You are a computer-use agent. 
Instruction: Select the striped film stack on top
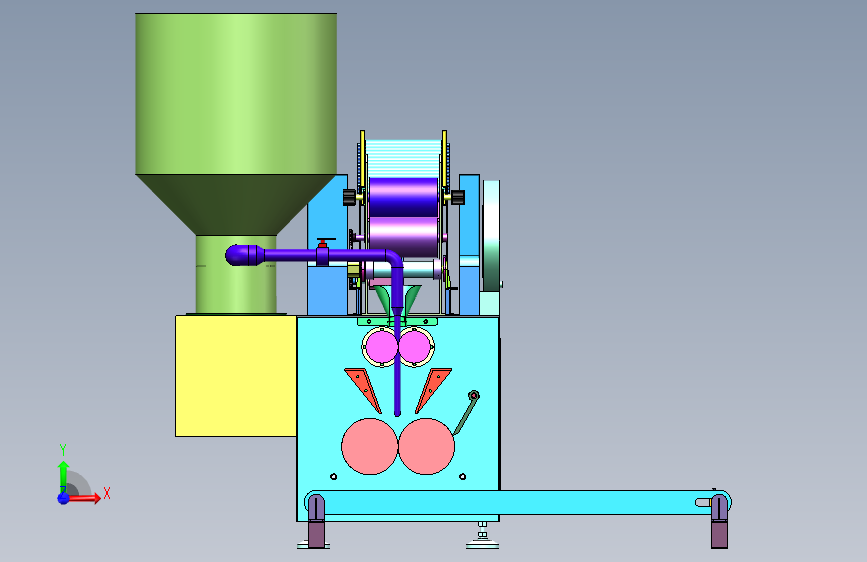403,159
